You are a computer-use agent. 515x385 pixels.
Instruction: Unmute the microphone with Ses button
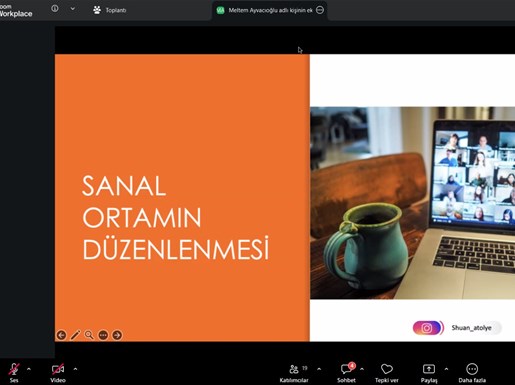click(14, 372)
